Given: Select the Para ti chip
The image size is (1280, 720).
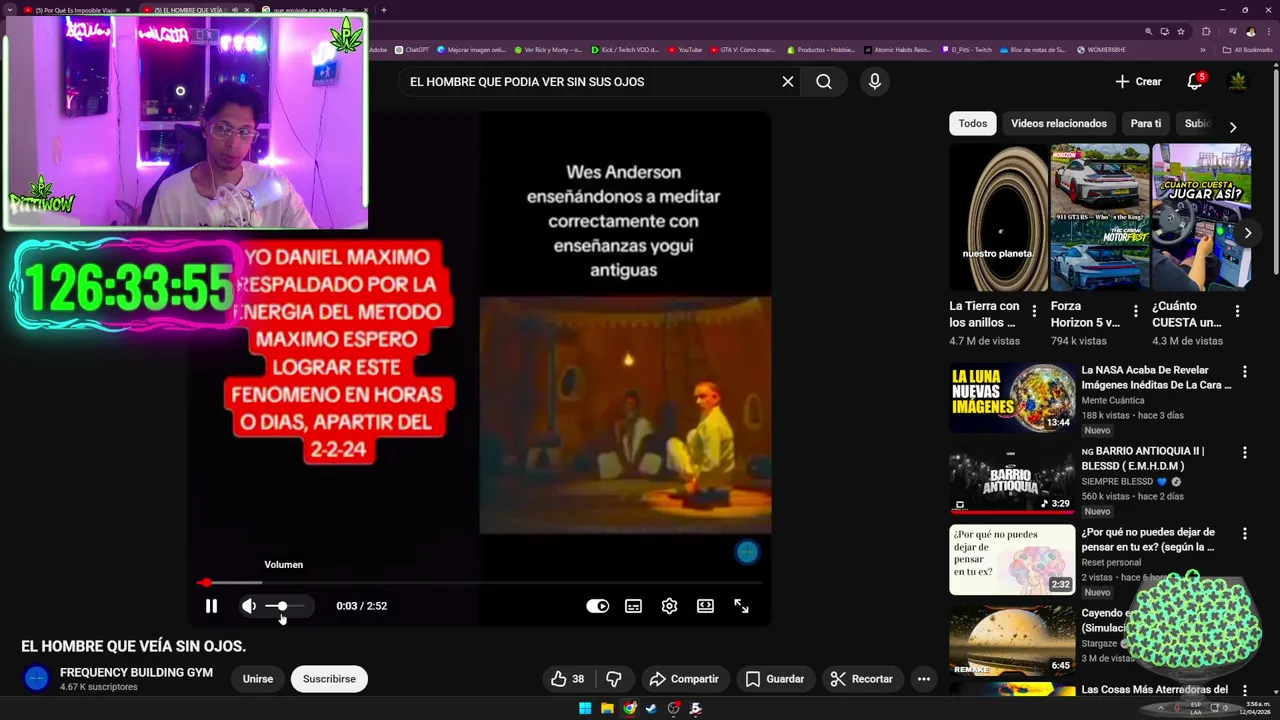Looking at the screenshot, I should tap(1146, 124).
